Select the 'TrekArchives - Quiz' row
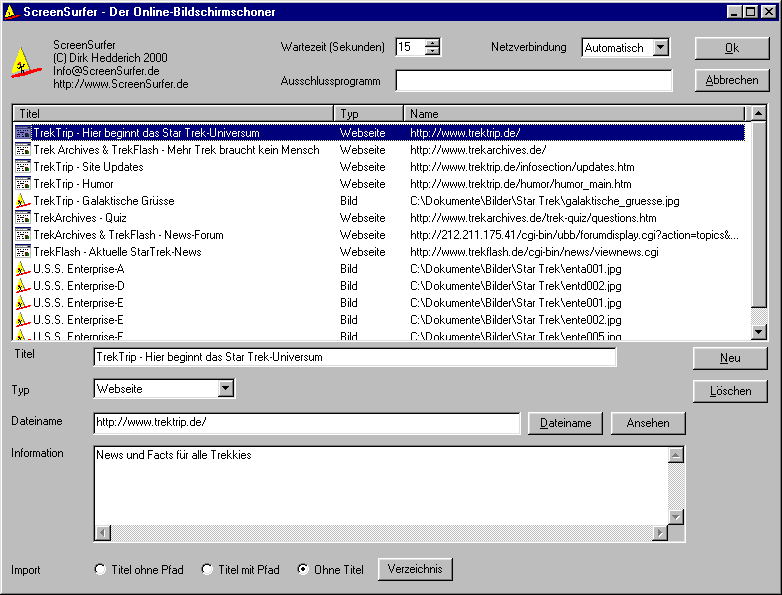The image size is (782, 595). [380, 217]
